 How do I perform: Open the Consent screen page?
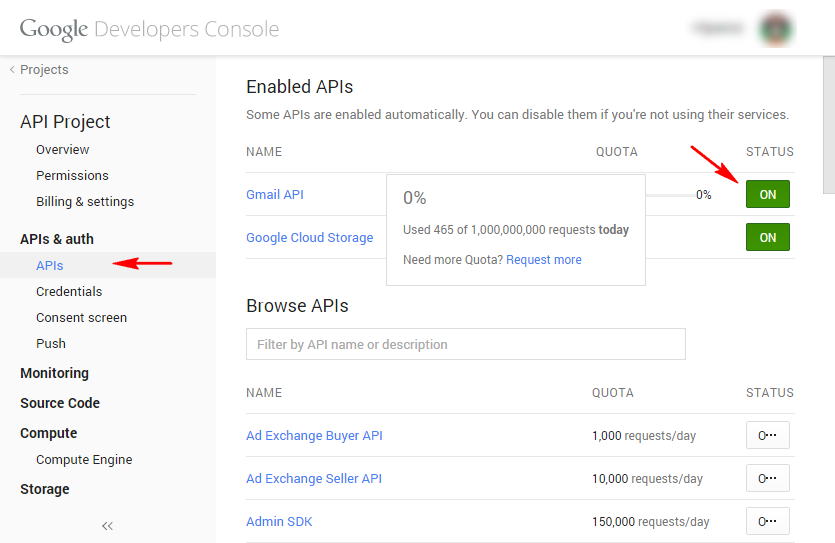click(81, 318)
